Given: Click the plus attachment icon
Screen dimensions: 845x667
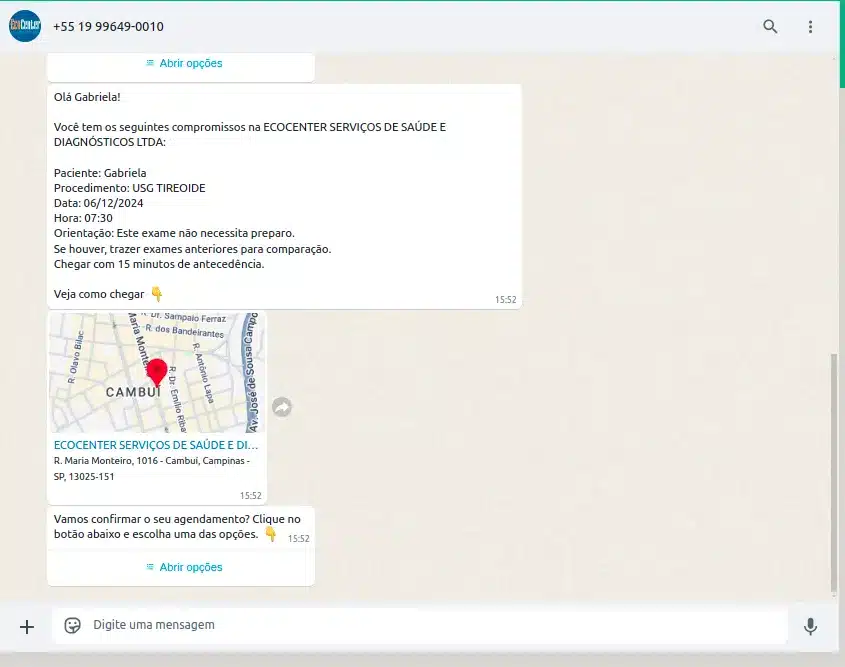Looking at the screenshot, I should coord(27,626).
